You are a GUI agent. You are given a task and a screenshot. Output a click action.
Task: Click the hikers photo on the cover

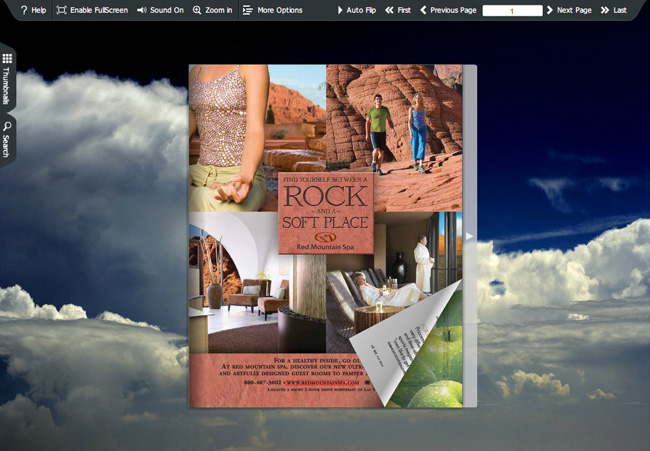(x=394, y=138)
